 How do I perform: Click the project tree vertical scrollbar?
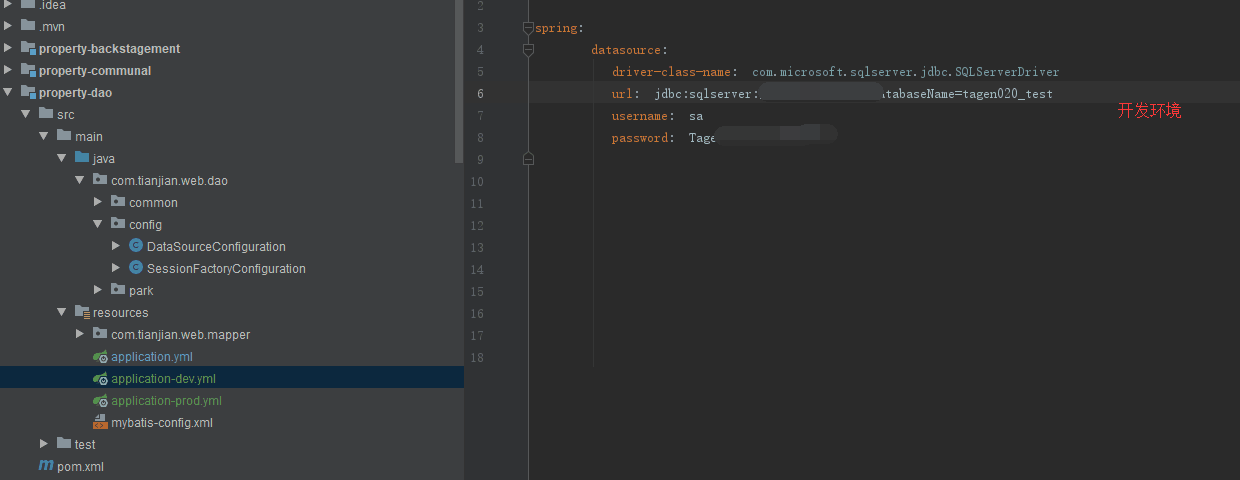459,80
